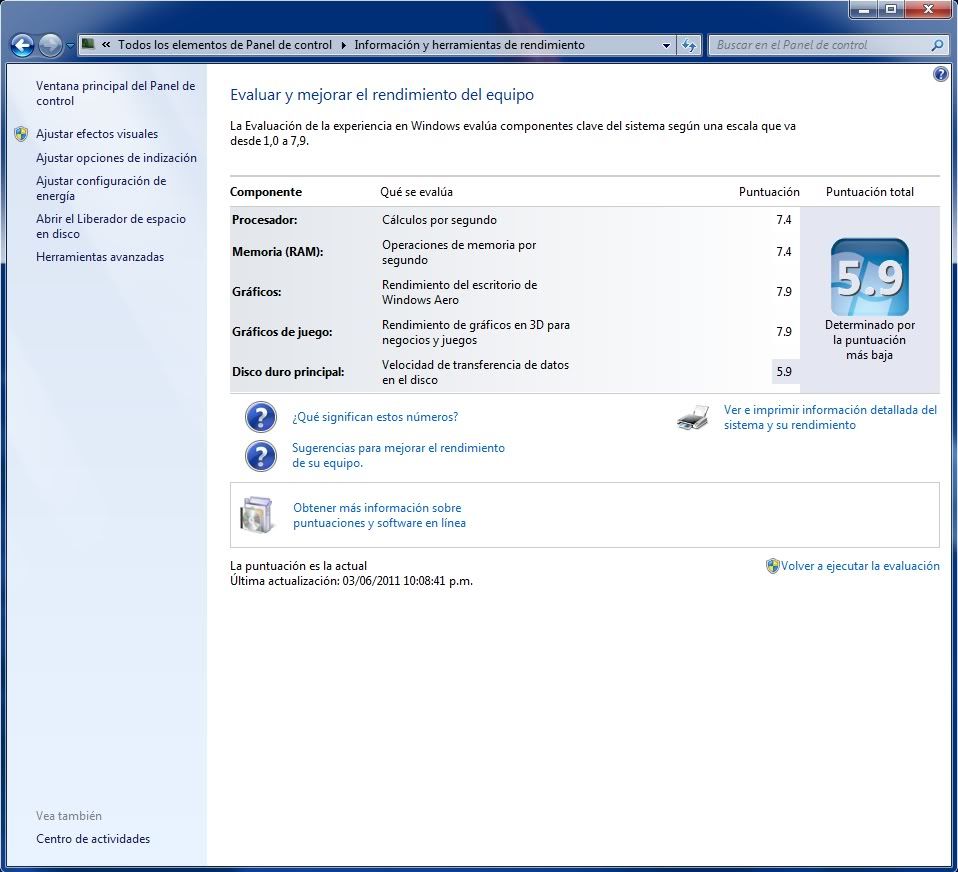The image size is (958, 872).
Task: Click the 'Disco duro principal:' row label
Action: coord(288,372)
